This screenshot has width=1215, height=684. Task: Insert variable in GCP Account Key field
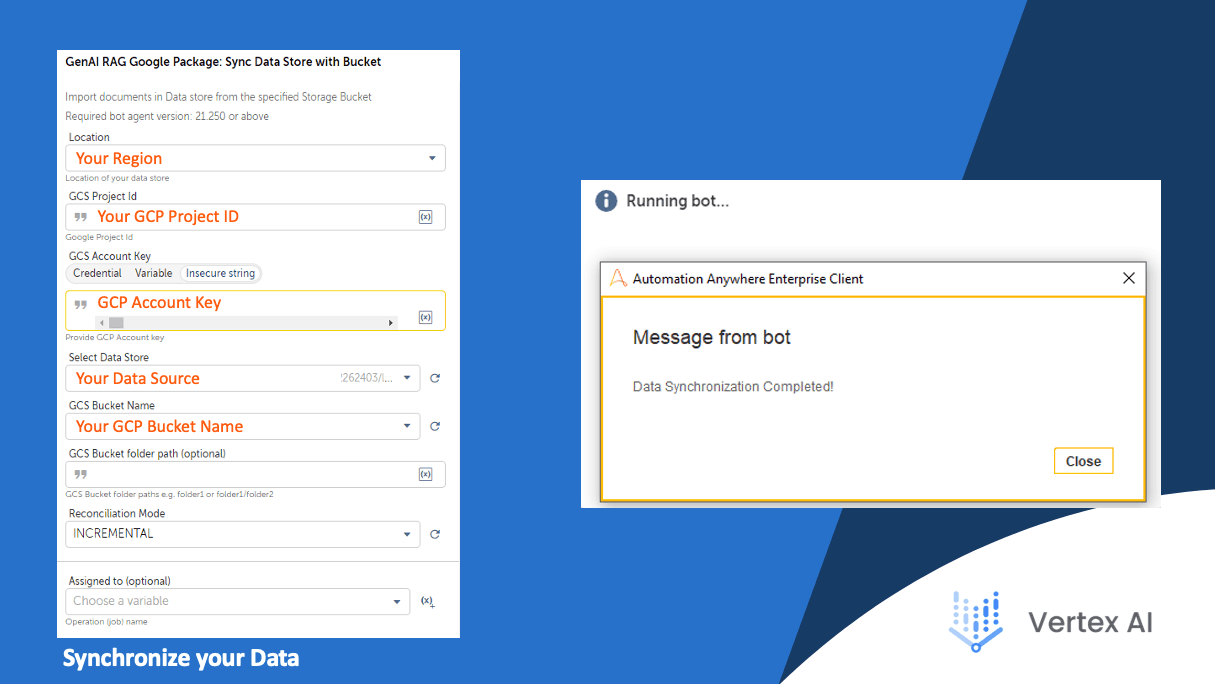click(425, 317)
